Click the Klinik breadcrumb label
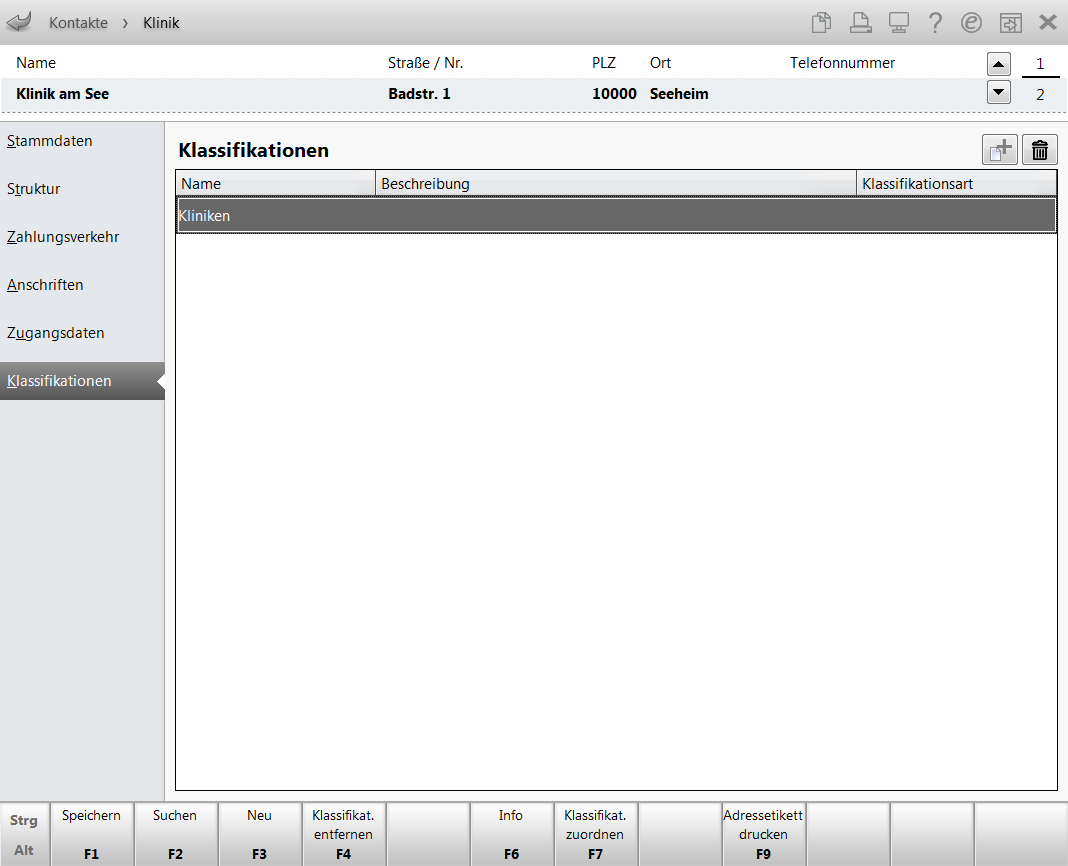The width and height of the screenshot is (1068, 866). (x=161, y=23)
